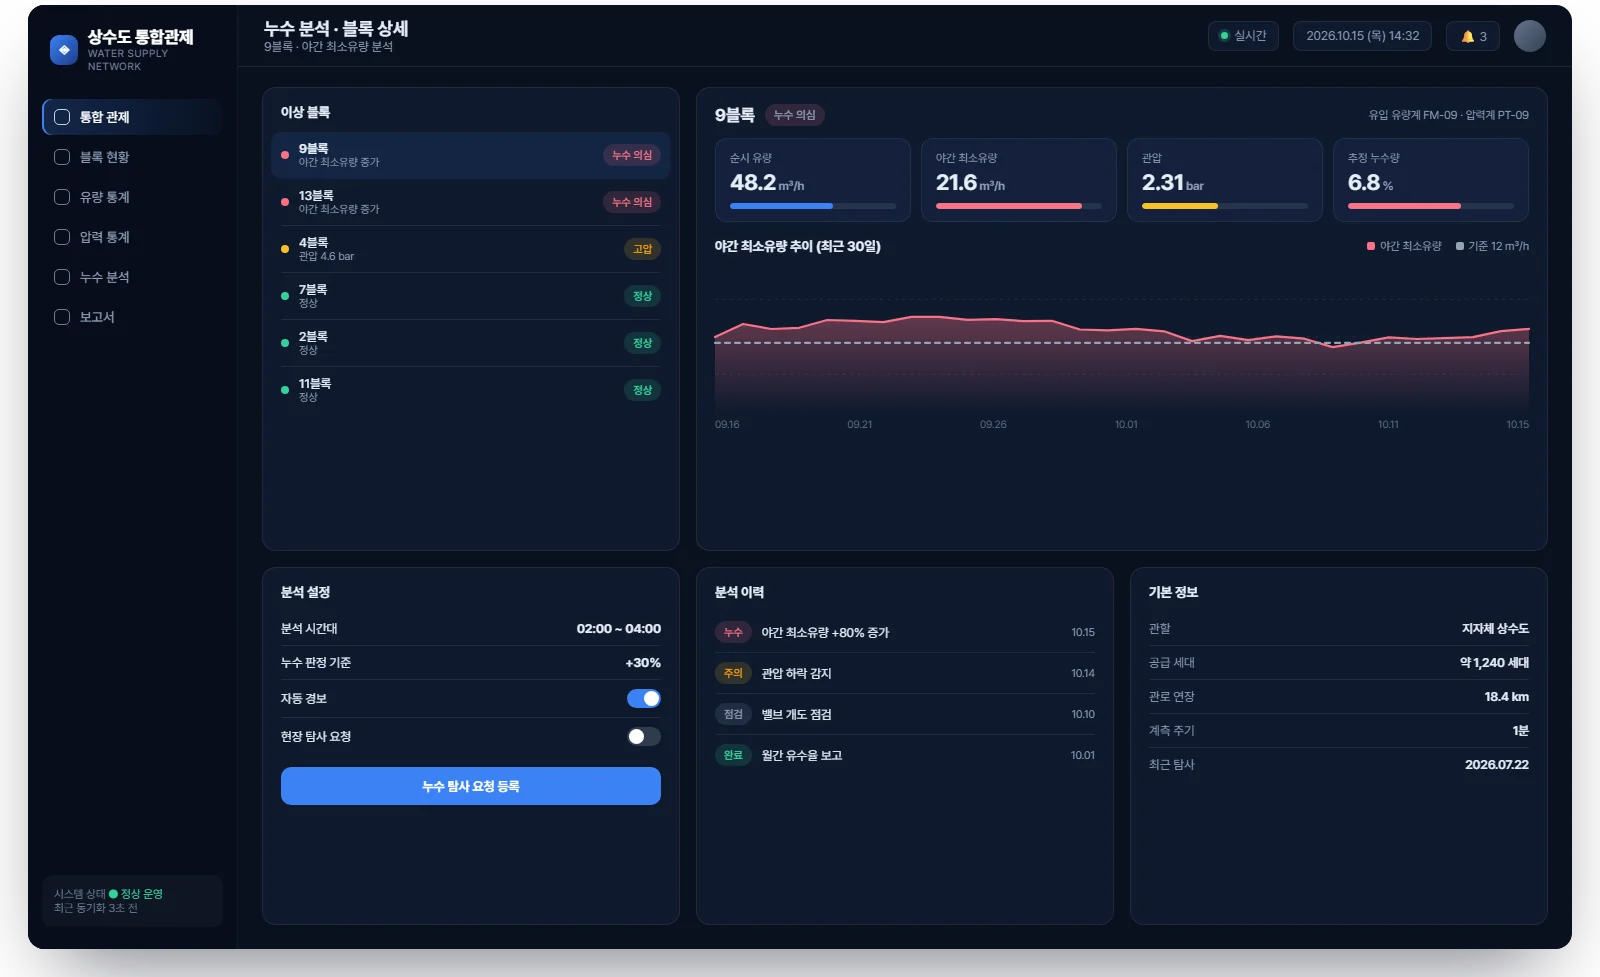Click the 누수 판정 기준 value +30%
The width and height of the screenshot is (1600, 977).
coord(643,663)
